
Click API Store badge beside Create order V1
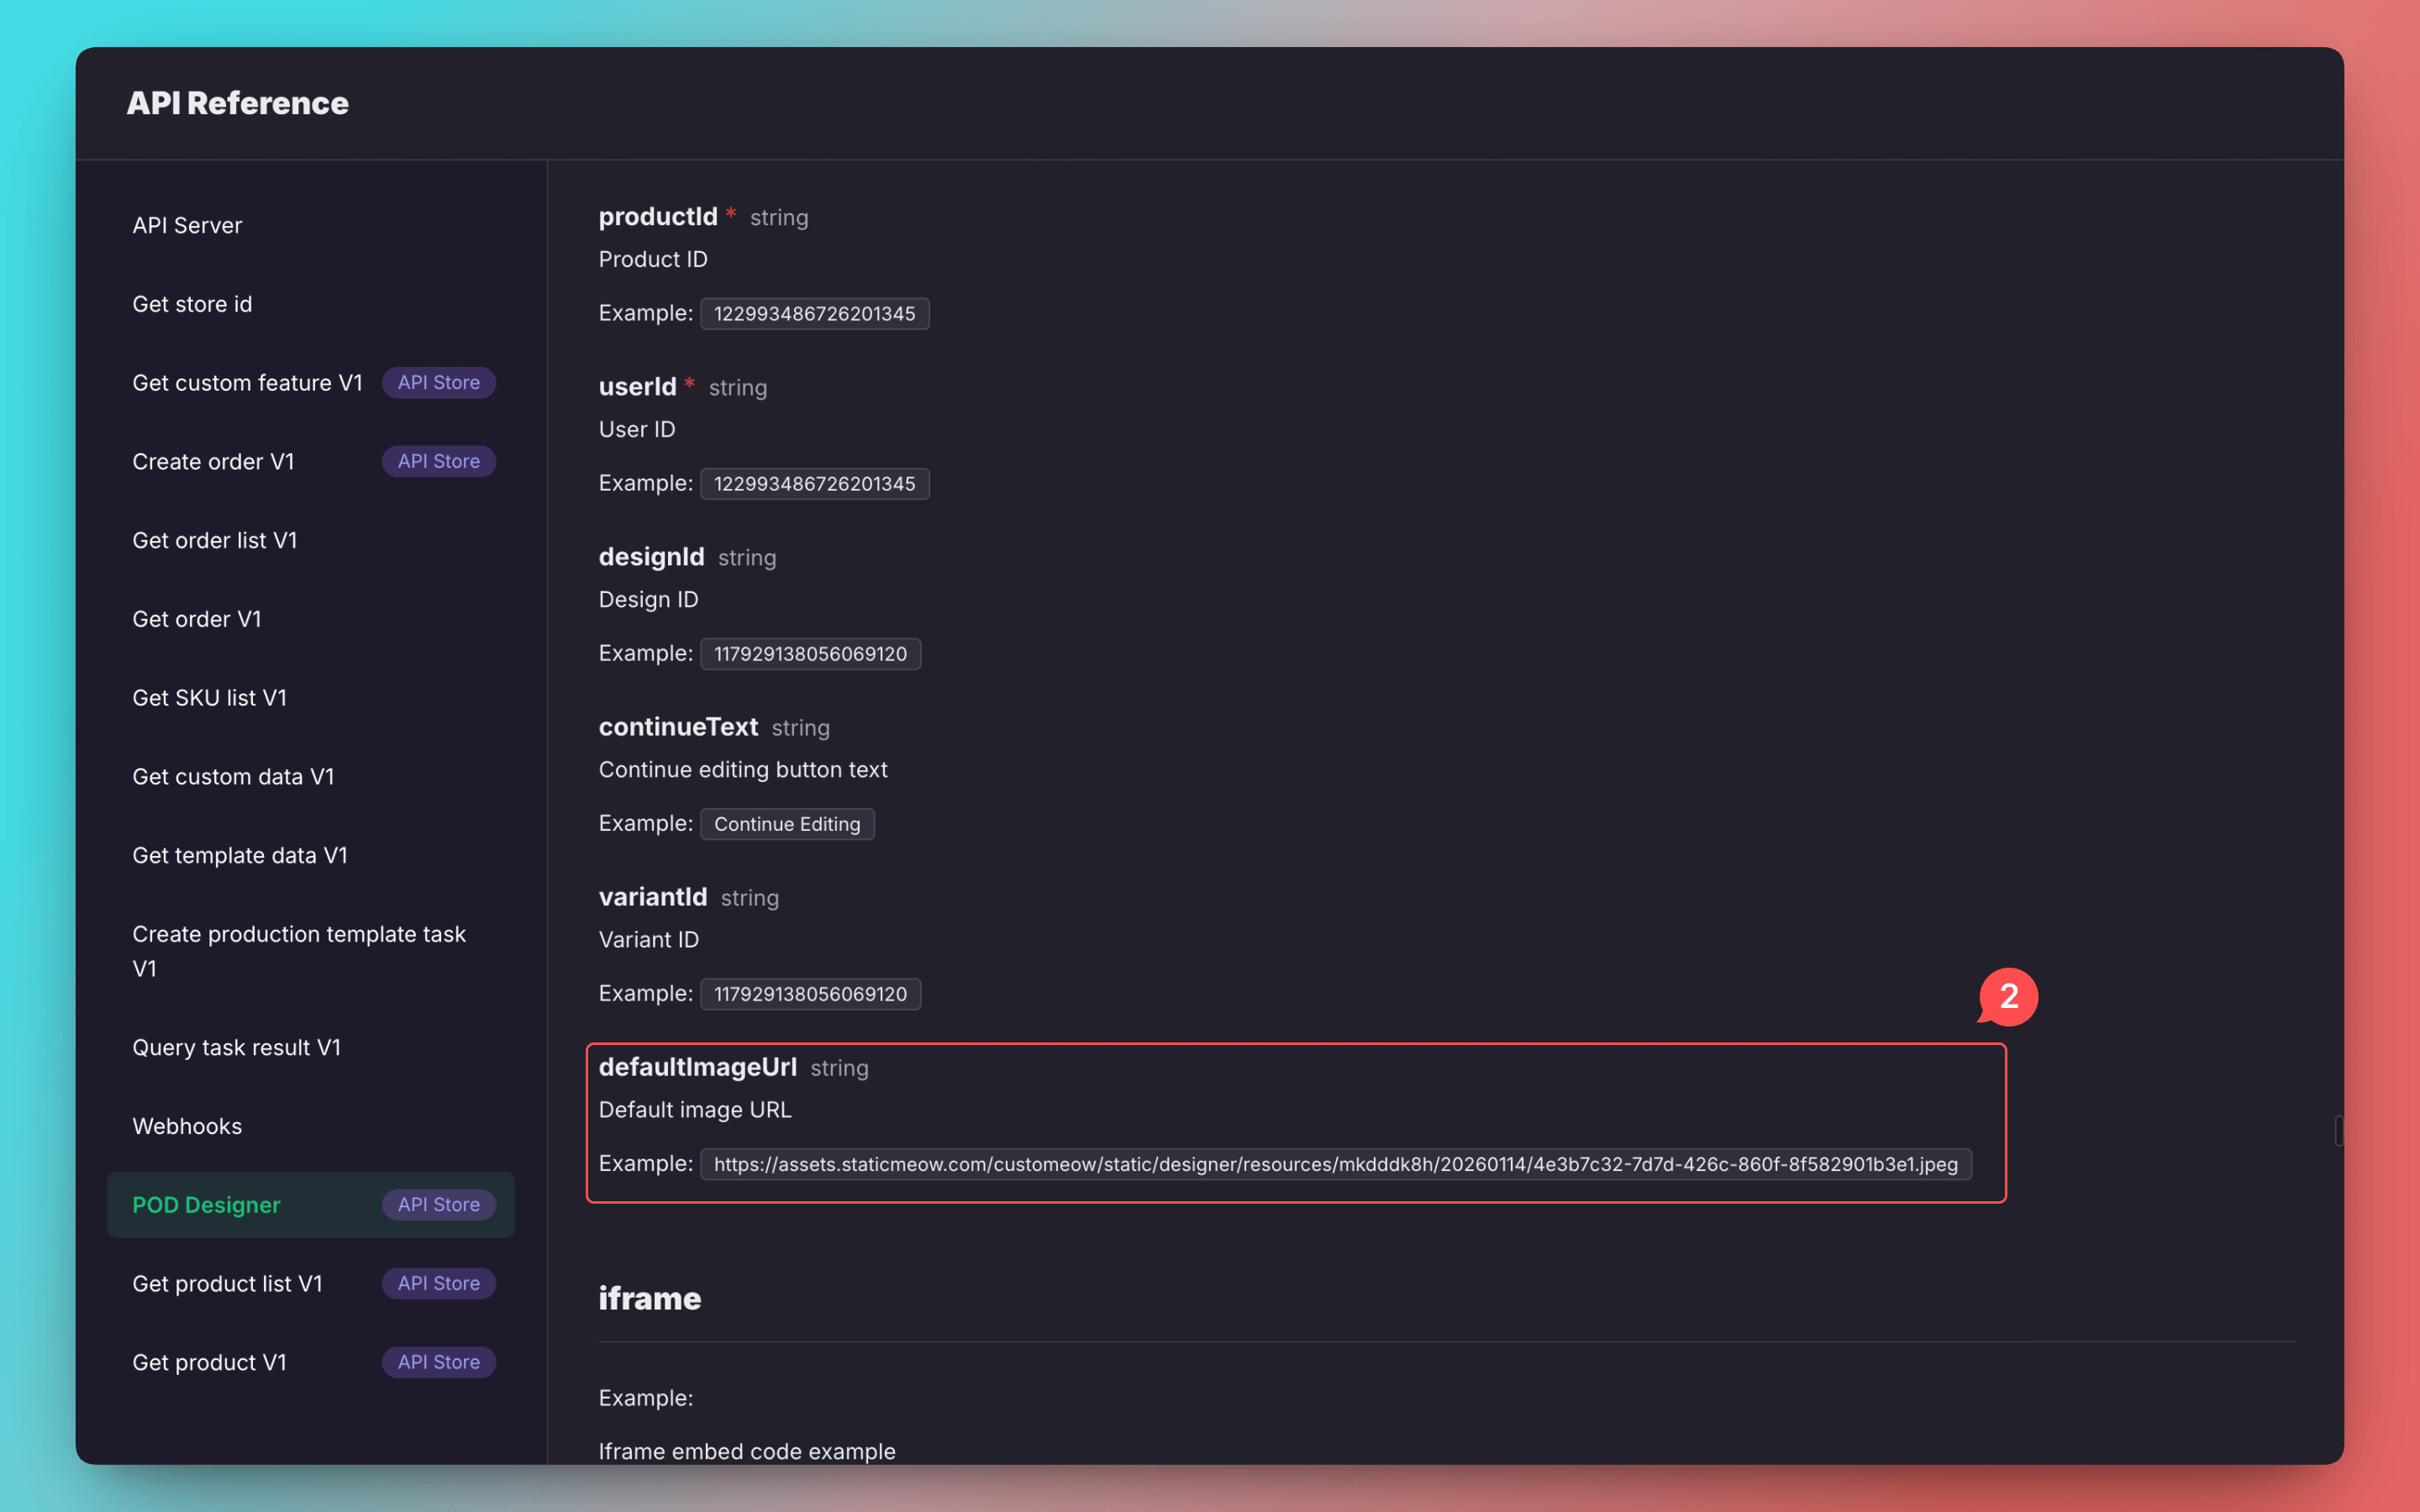point(438,461)
